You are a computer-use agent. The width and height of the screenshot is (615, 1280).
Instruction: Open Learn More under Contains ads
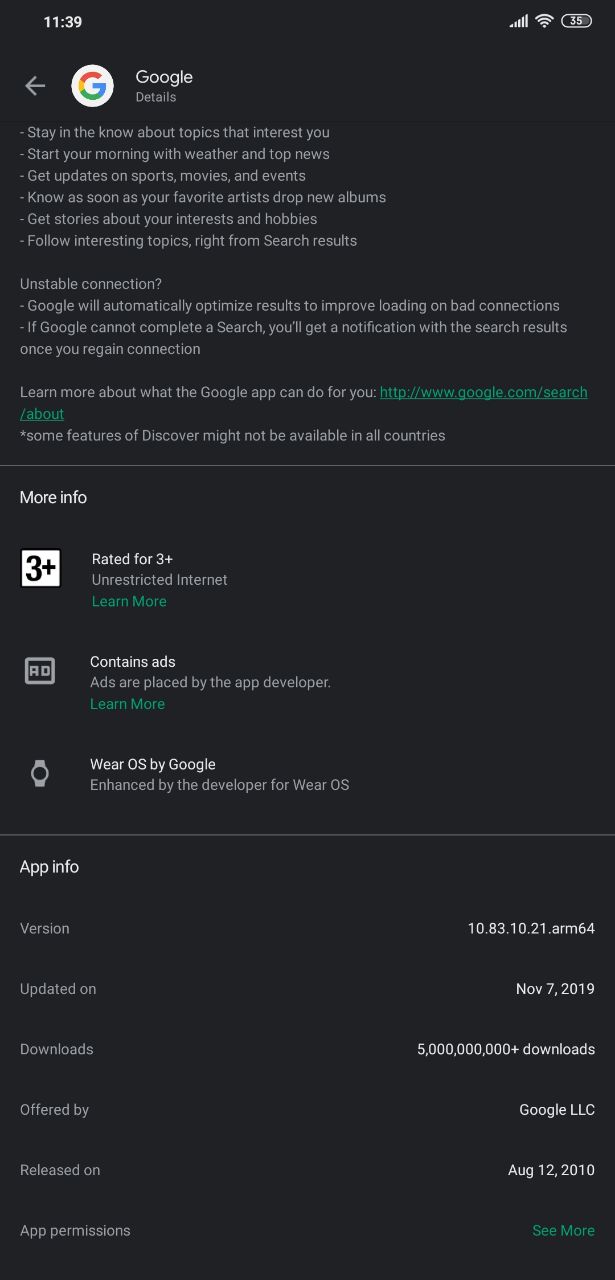point(127,704)
